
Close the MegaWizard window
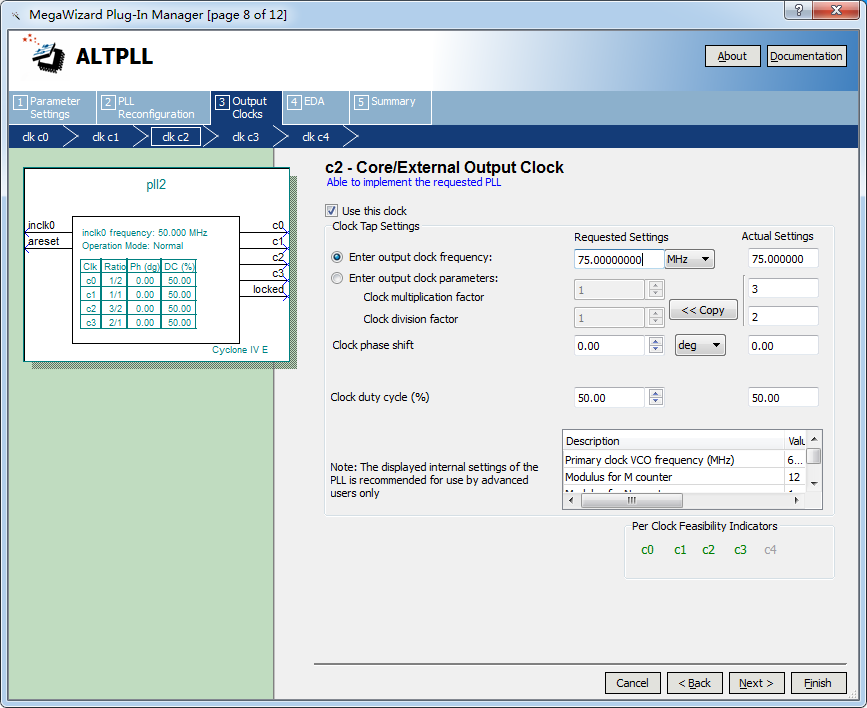[837, 11]
